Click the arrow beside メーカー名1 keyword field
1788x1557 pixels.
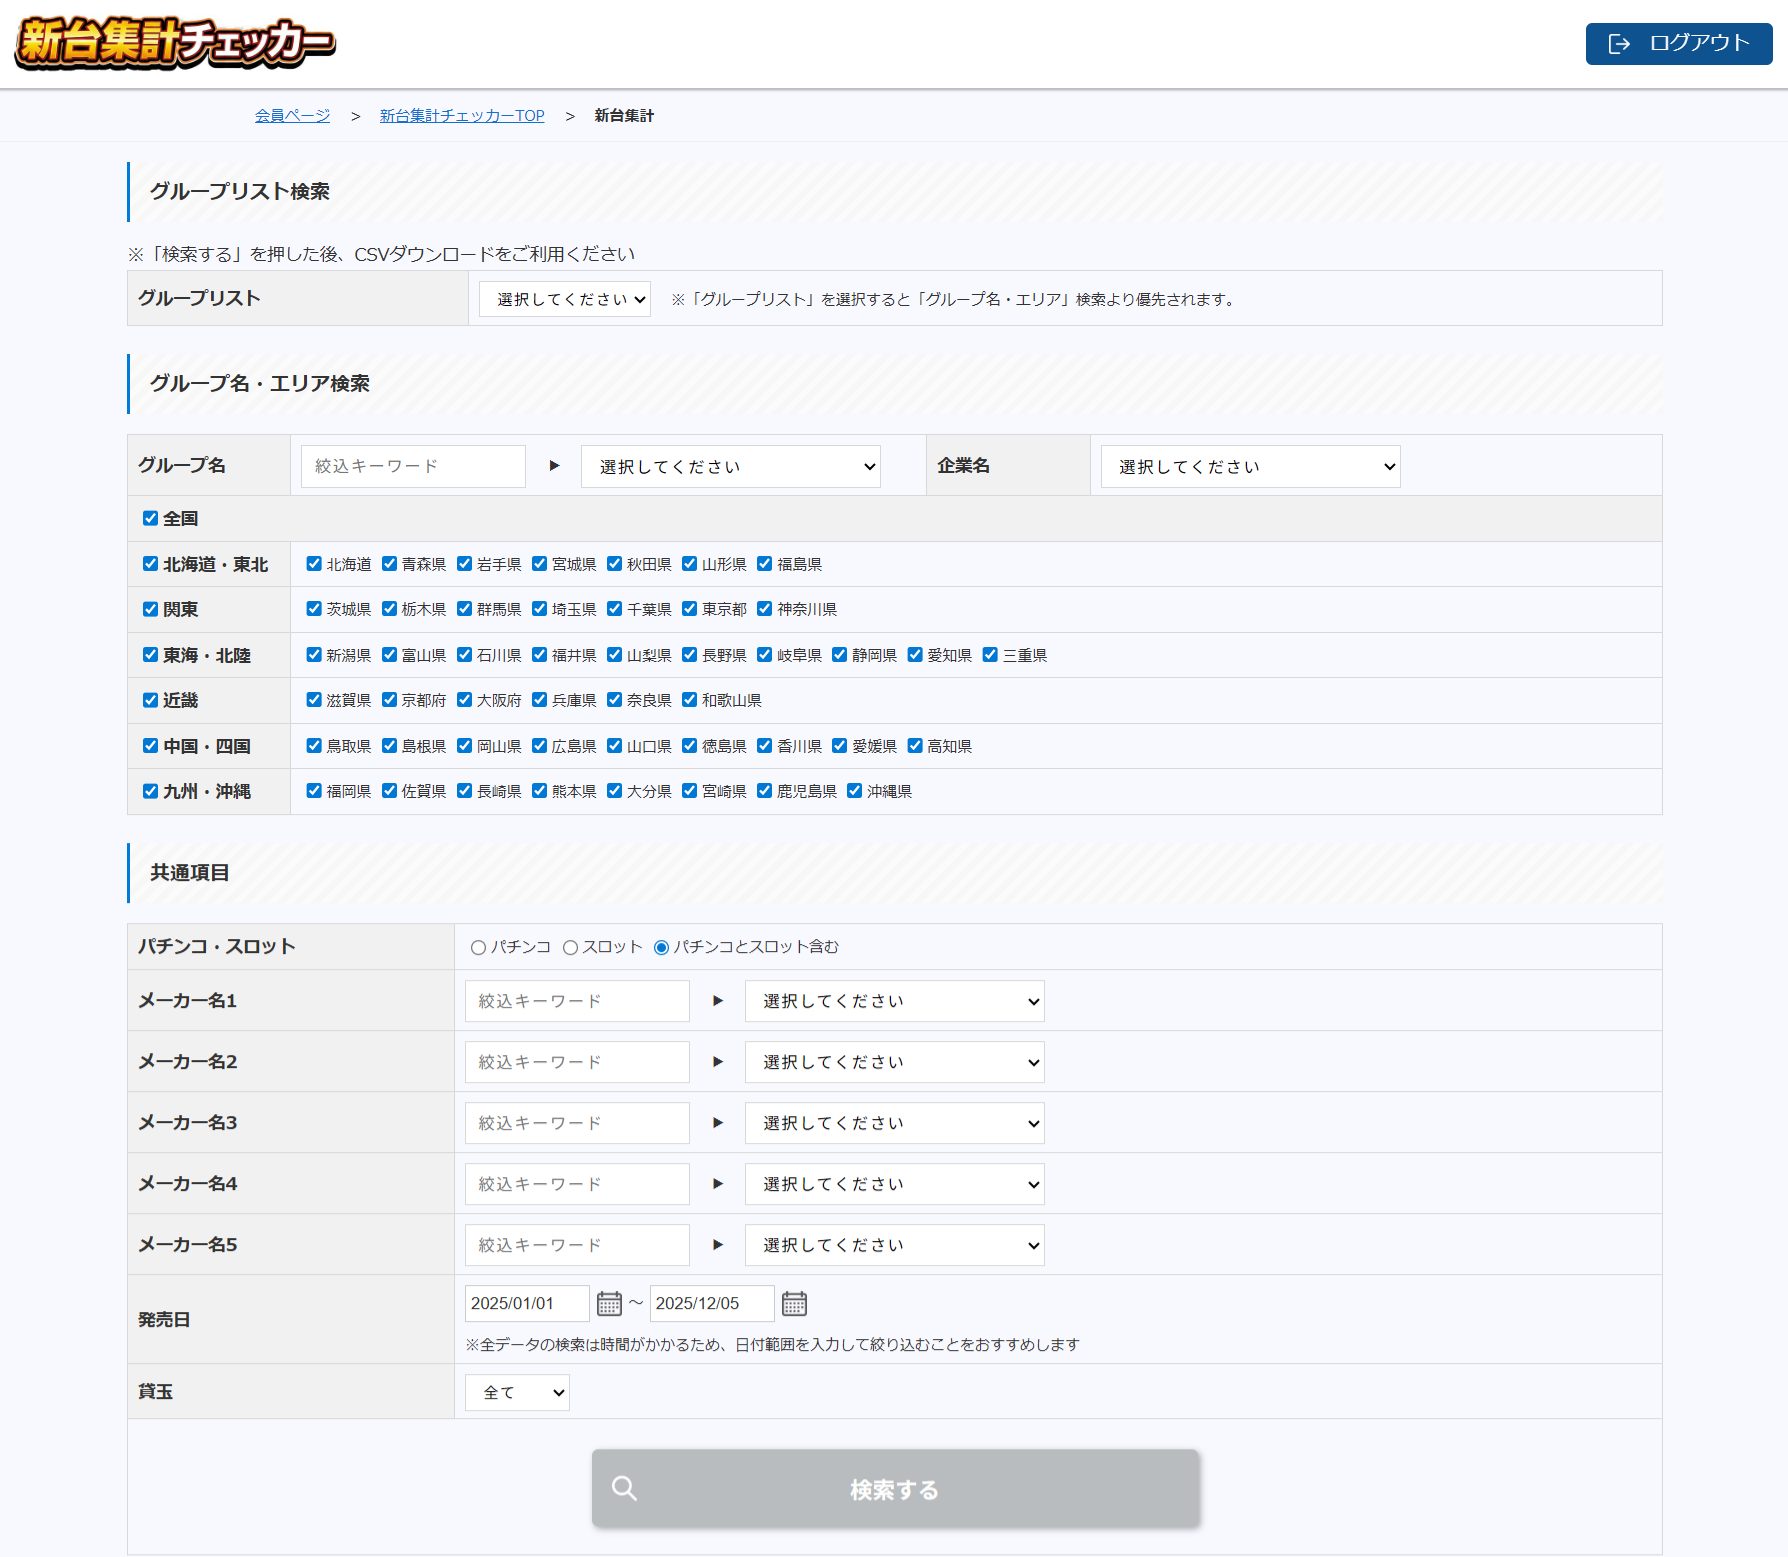coord(717,1001)
